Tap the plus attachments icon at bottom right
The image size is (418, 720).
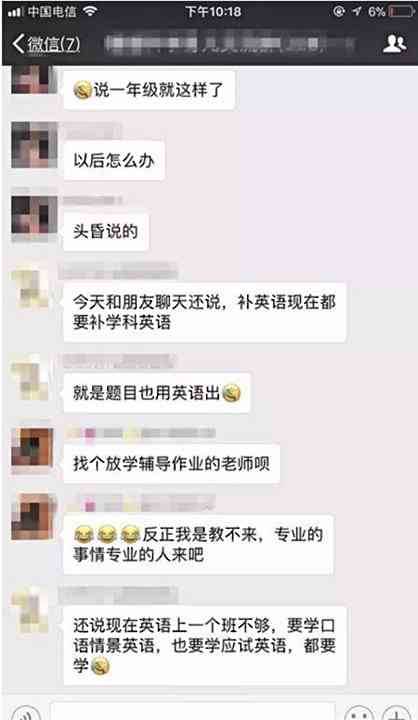(x=396, y=713)
